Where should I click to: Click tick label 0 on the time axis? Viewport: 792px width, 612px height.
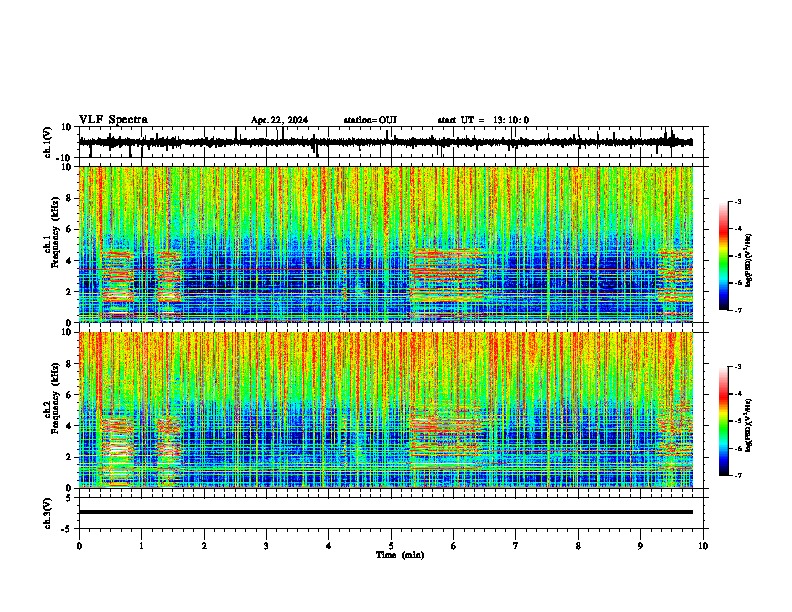(x=79, y=546)
